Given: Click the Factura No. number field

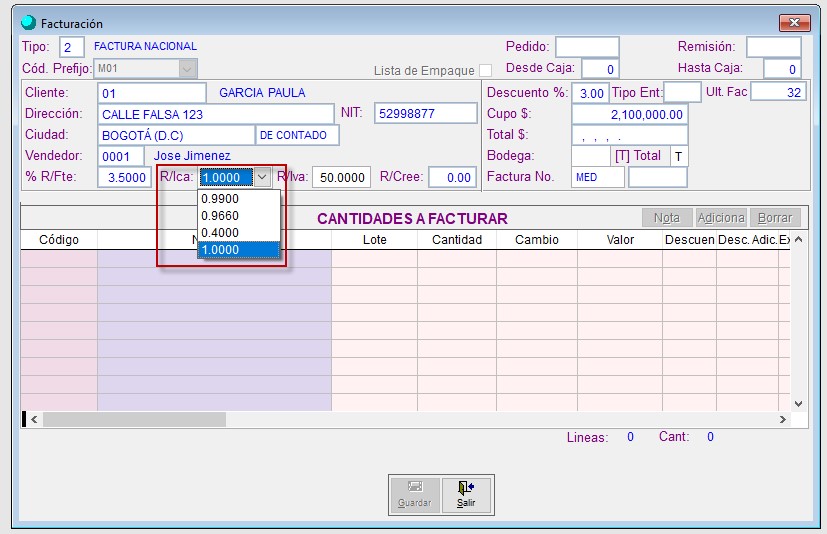Looking at the screenshot, I should [x=658, y=177].
